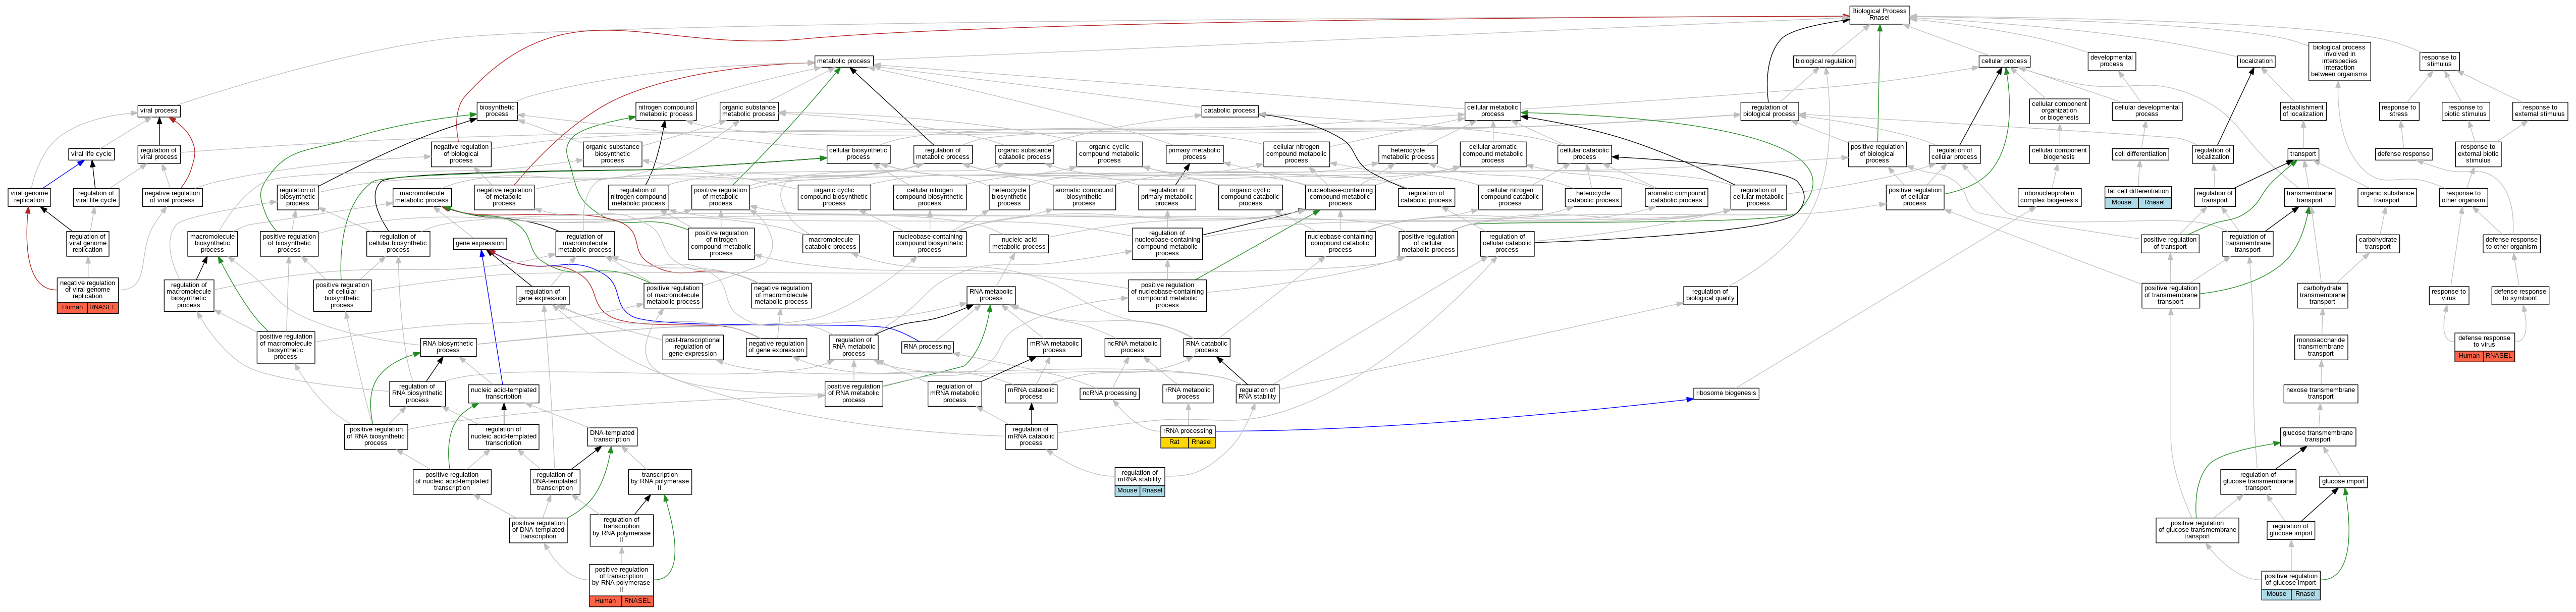The image size is (2576, 612).
Task: Click the 'ribosome biogenesis' node
Action: pyautogui.click(x=1726, y=393)
